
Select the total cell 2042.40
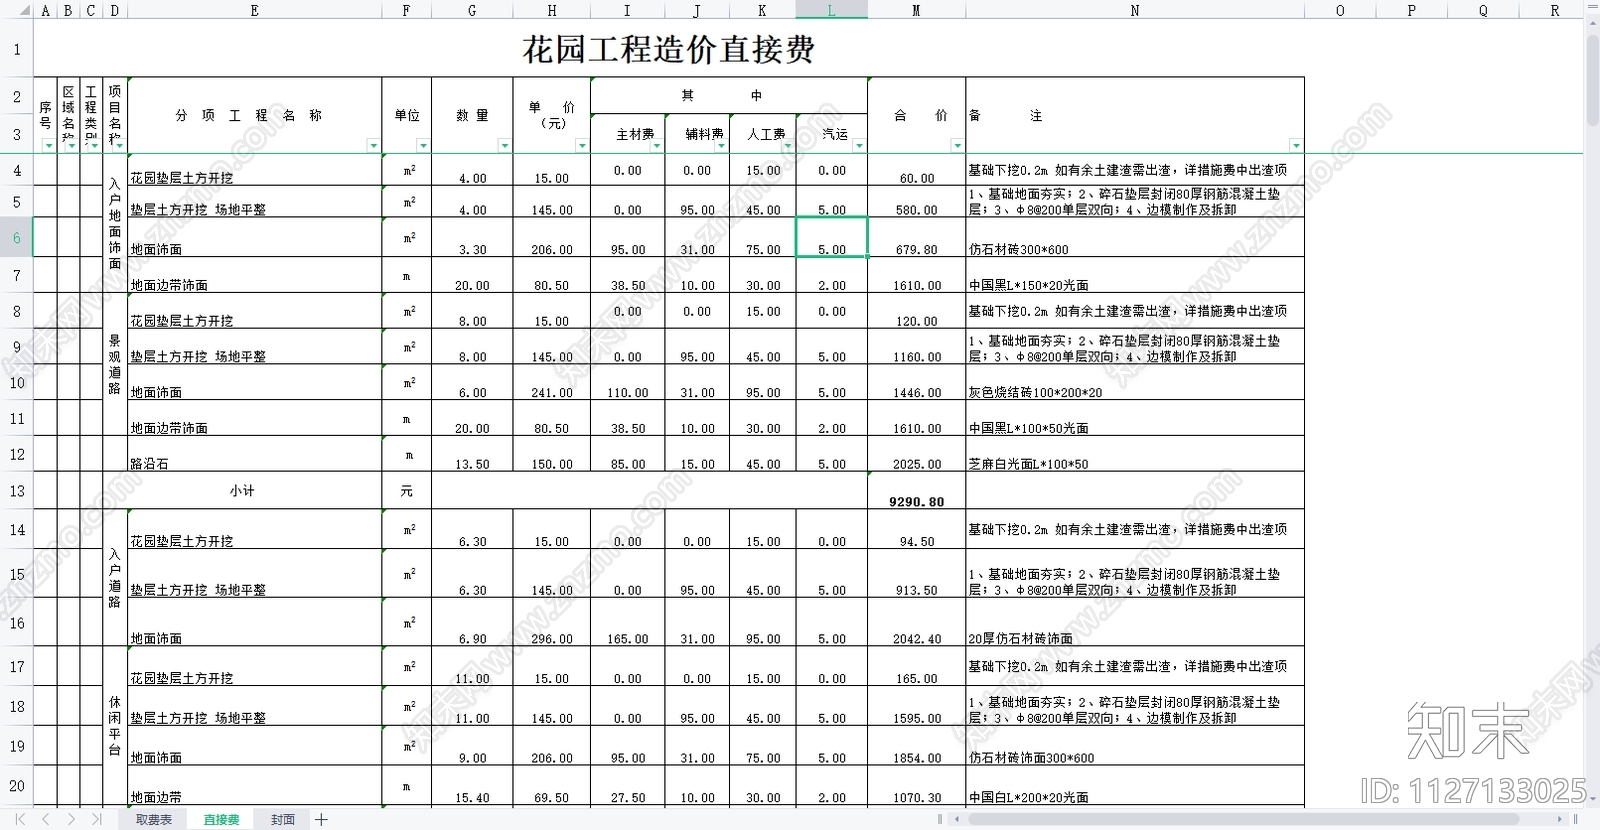917,622
